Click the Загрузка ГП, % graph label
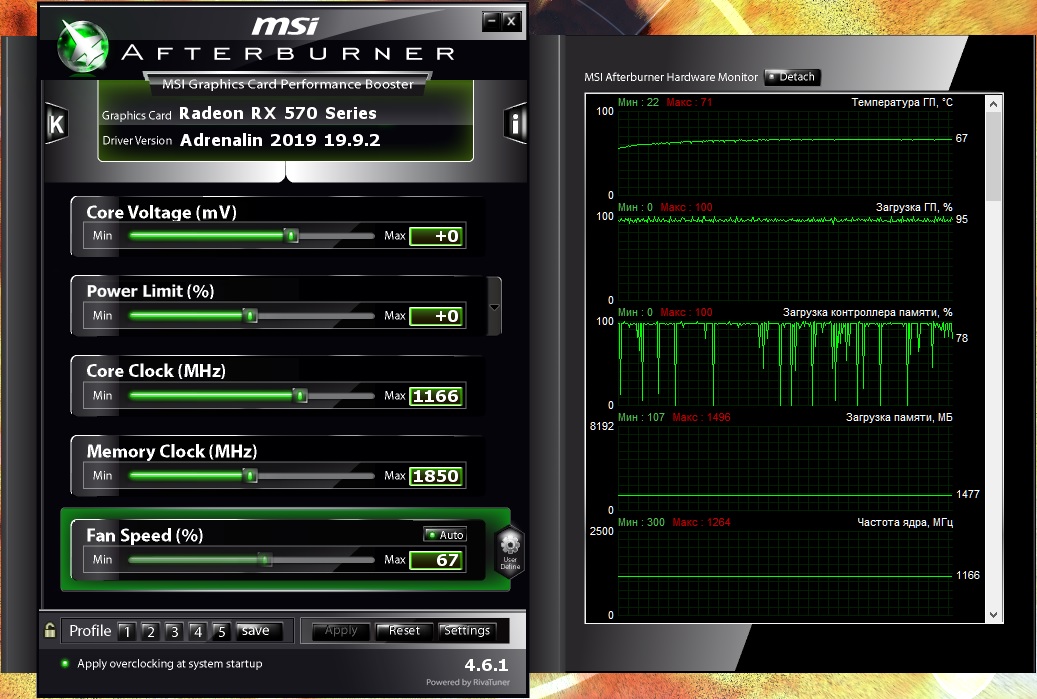This screenshot has width=1037, height=699. pyautogui.click(x=914, y=208)
